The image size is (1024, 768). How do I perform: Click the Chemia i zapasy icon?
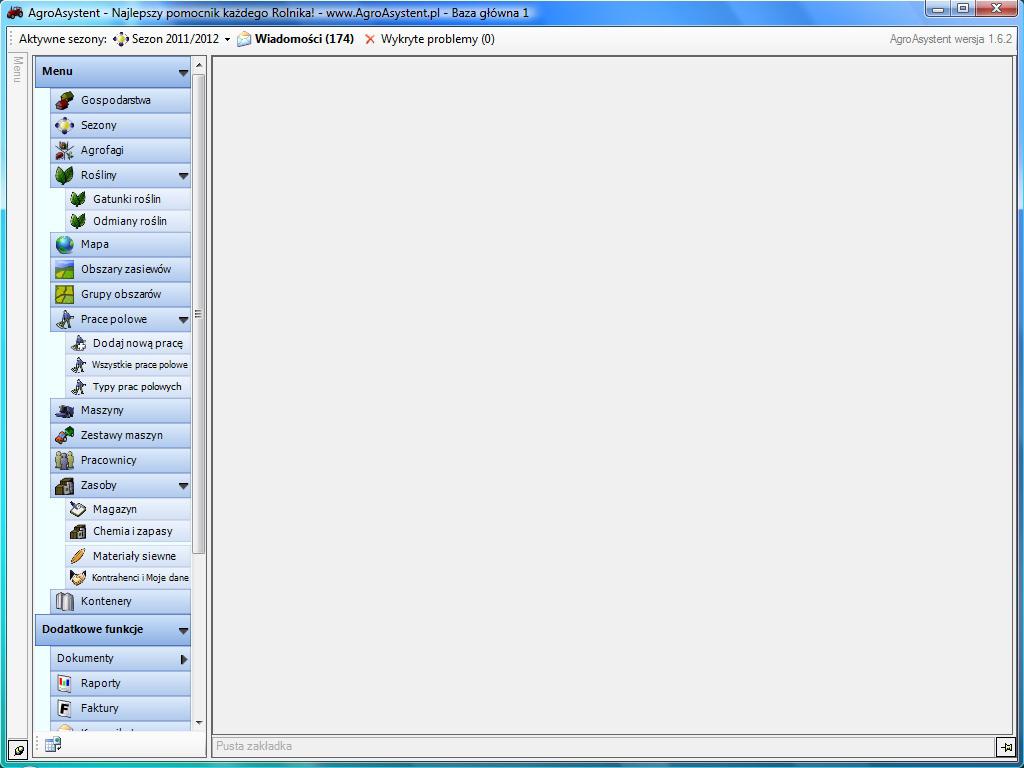78,531
